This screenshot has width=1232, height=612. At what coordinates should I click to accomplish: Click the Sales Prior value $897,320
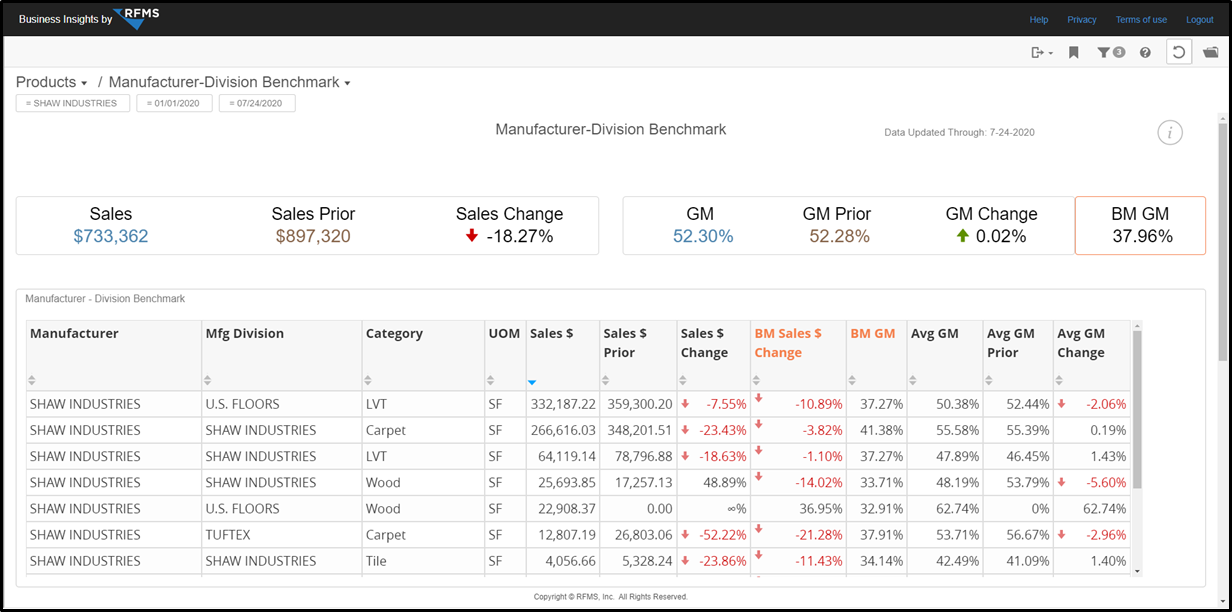pyautogui.click(x=313, y=236)
